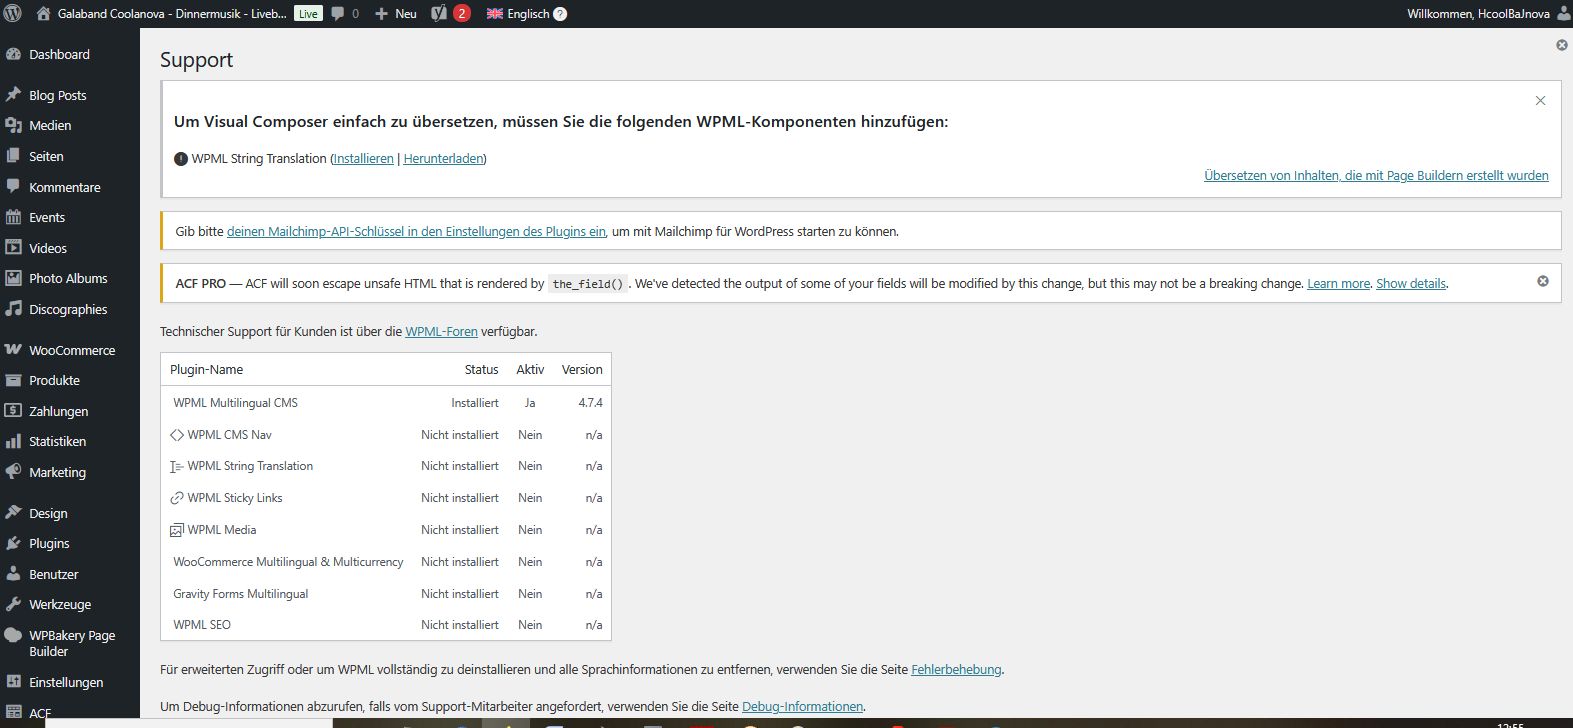1573x728 pixels.
Task: Click the WordPress logo in admin bar
Action: coord(13,14)
